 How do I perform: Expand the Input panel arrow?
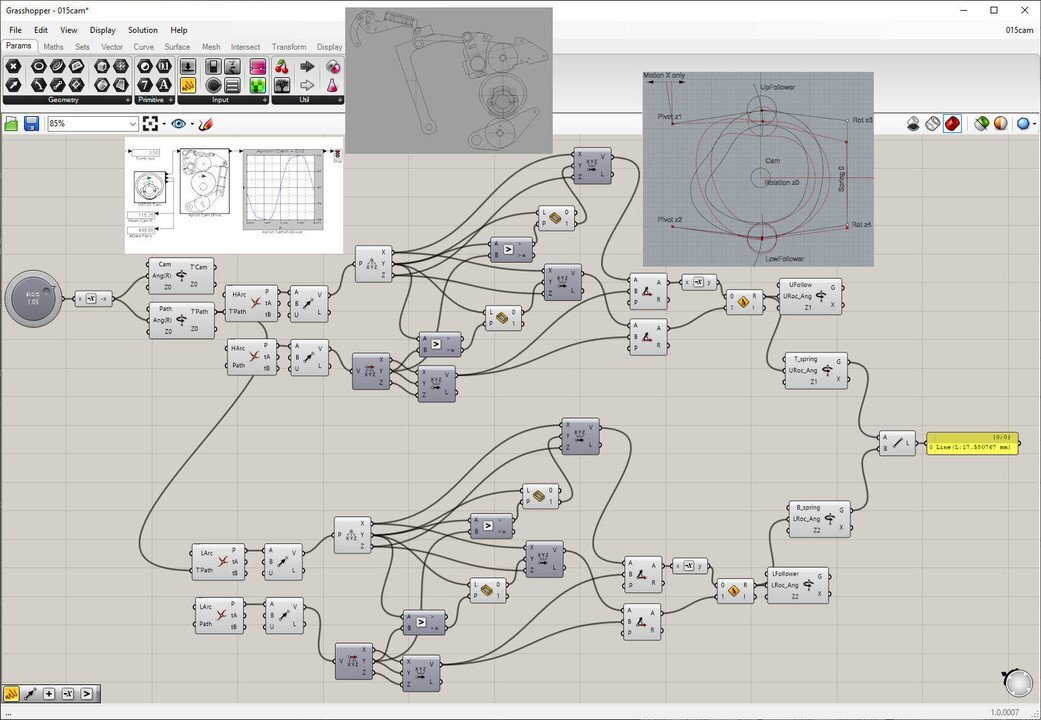pyautogui.click(x=265, y=100)
